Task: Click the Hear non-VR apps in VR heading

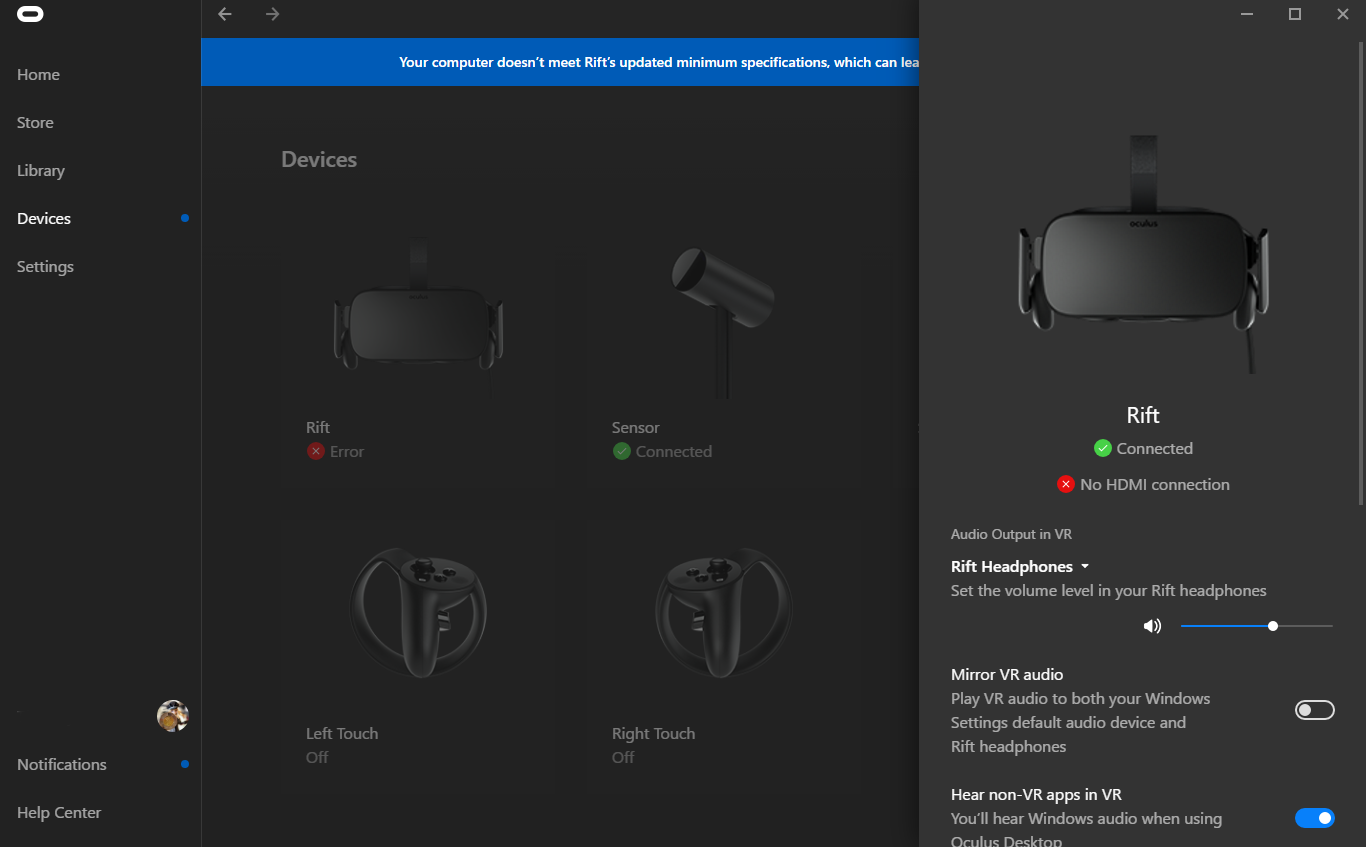Action: pyautogui.click(x=1036, y=794)
